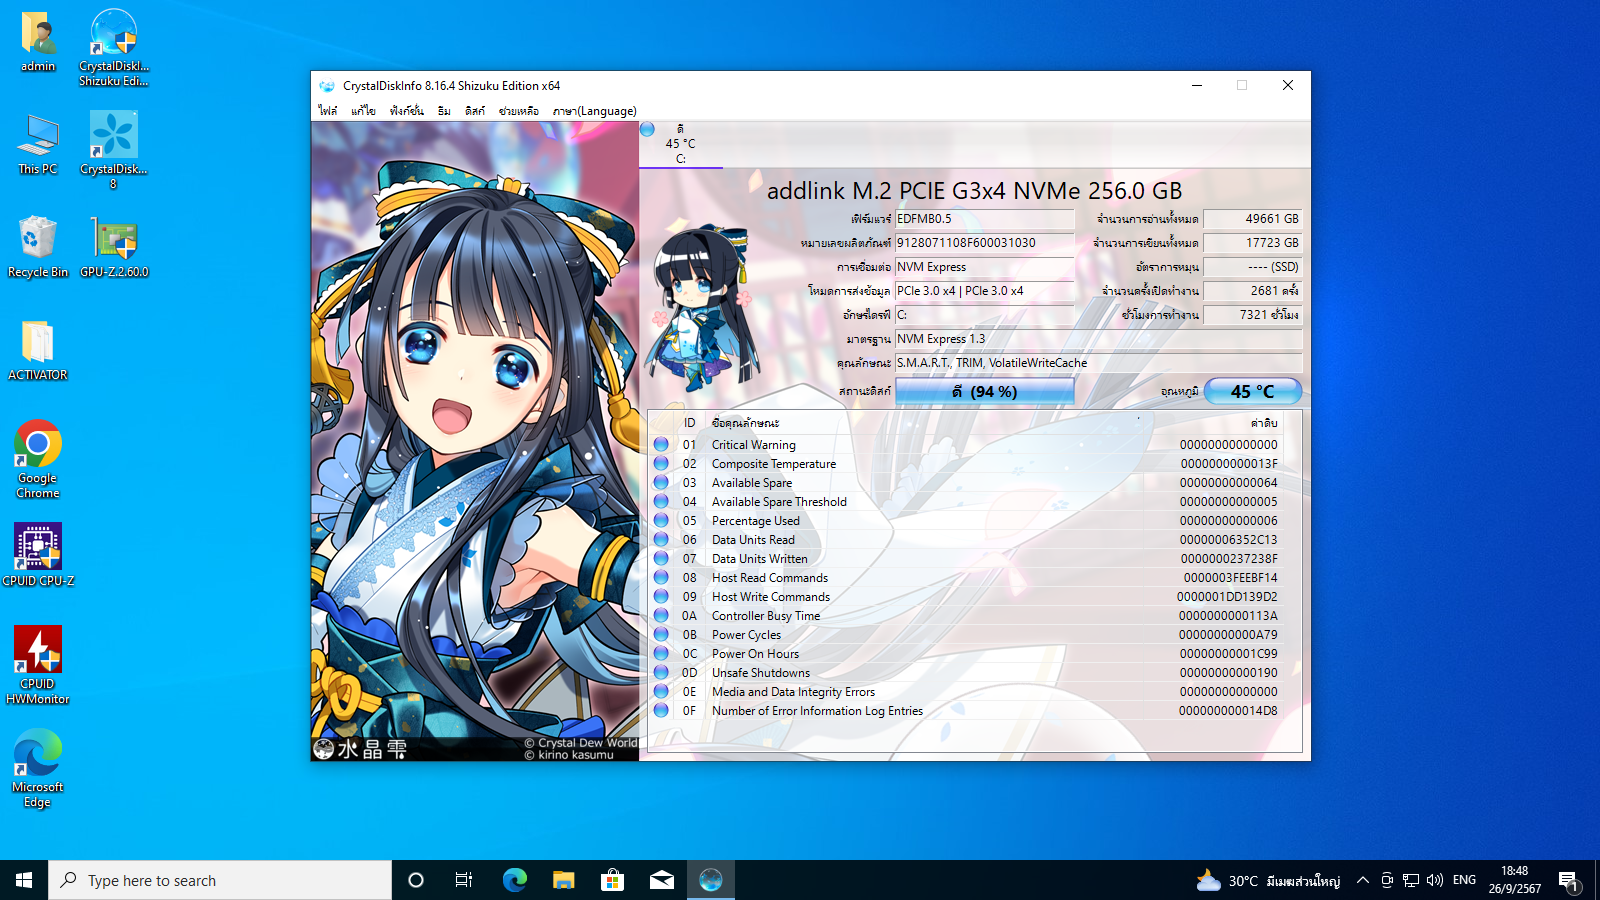Viewport: 1600px width, 900px height.
Task: Open the ACTIVATOR folder on desktop
Action: click(38, 350)
